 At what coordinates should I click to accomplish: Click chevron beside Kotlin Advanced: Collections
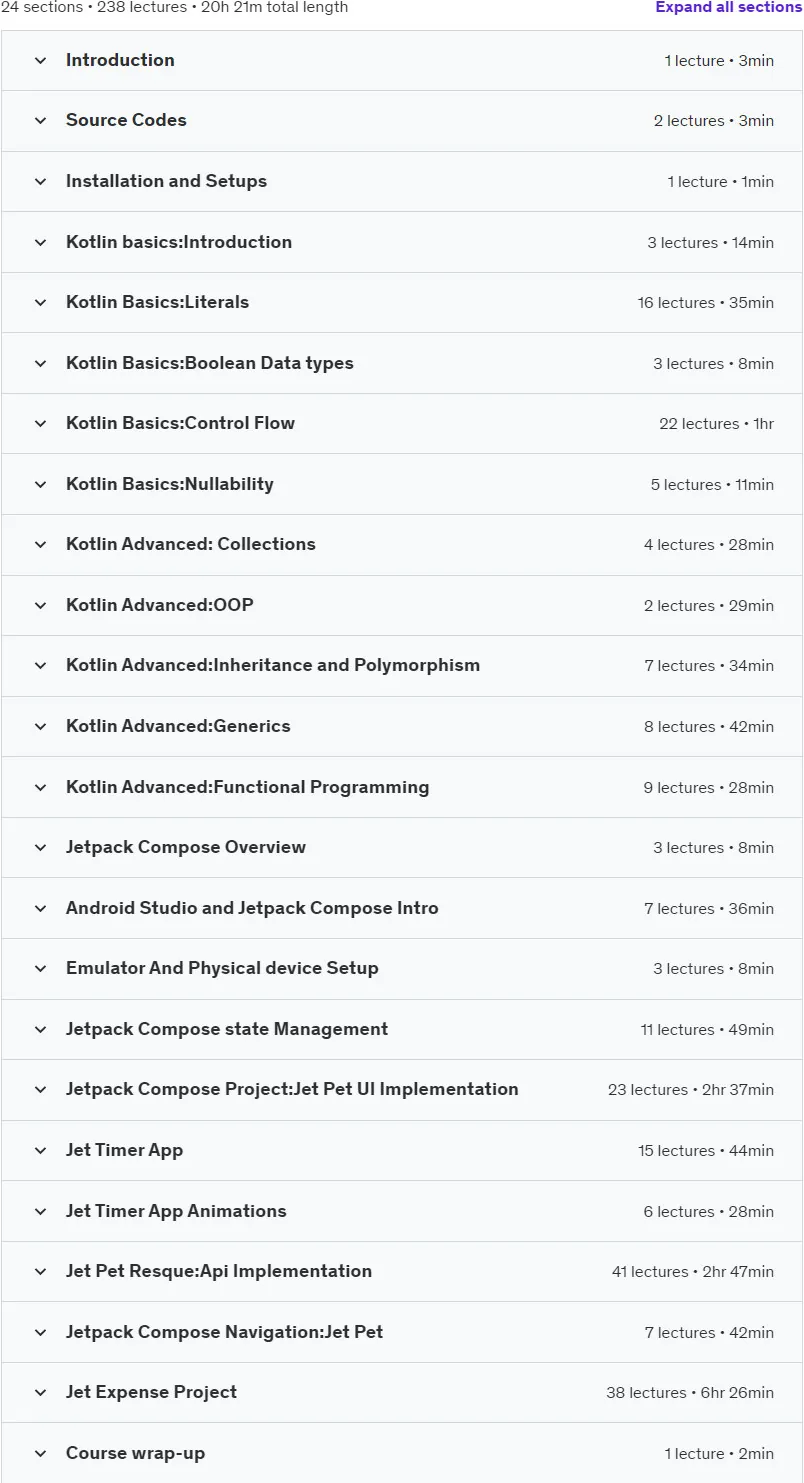pyautogui.click(x=40, y=544)
